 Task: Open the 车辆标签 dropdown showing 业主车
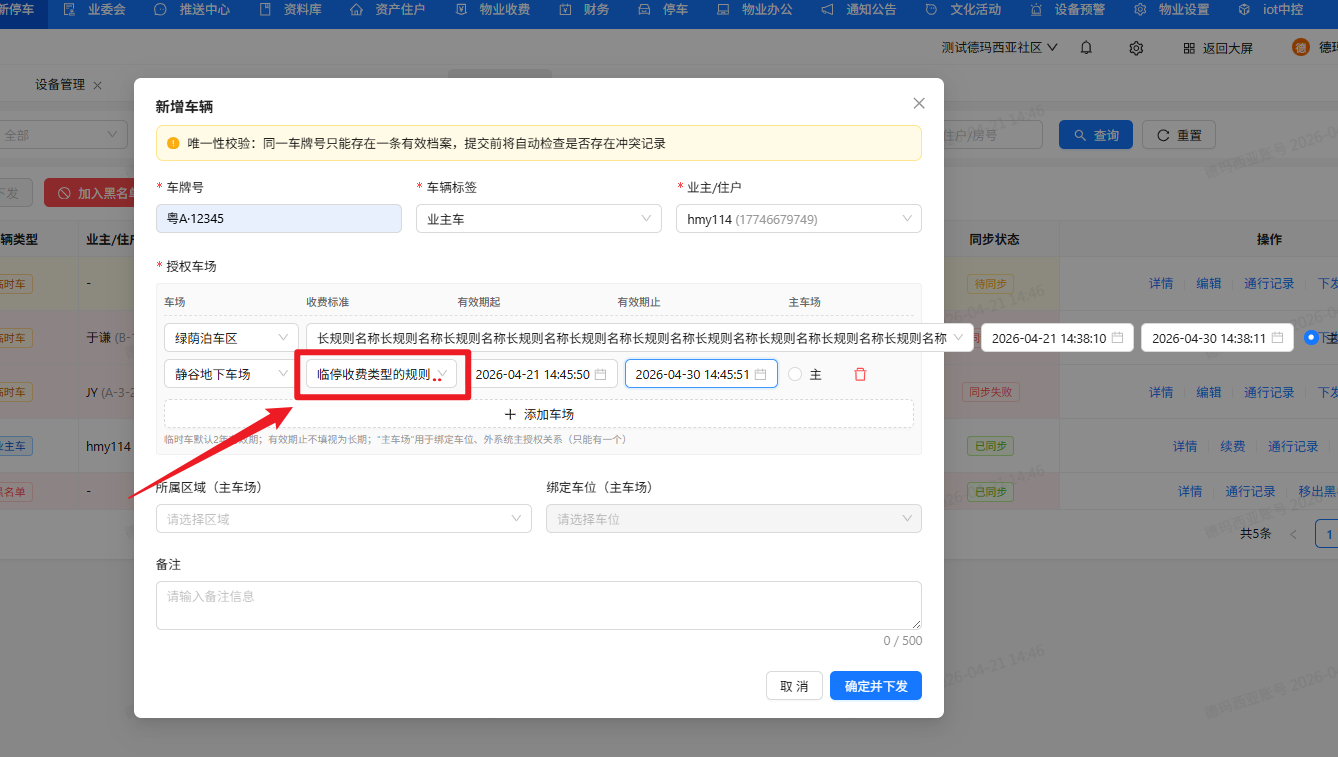(x=538, y=218)
